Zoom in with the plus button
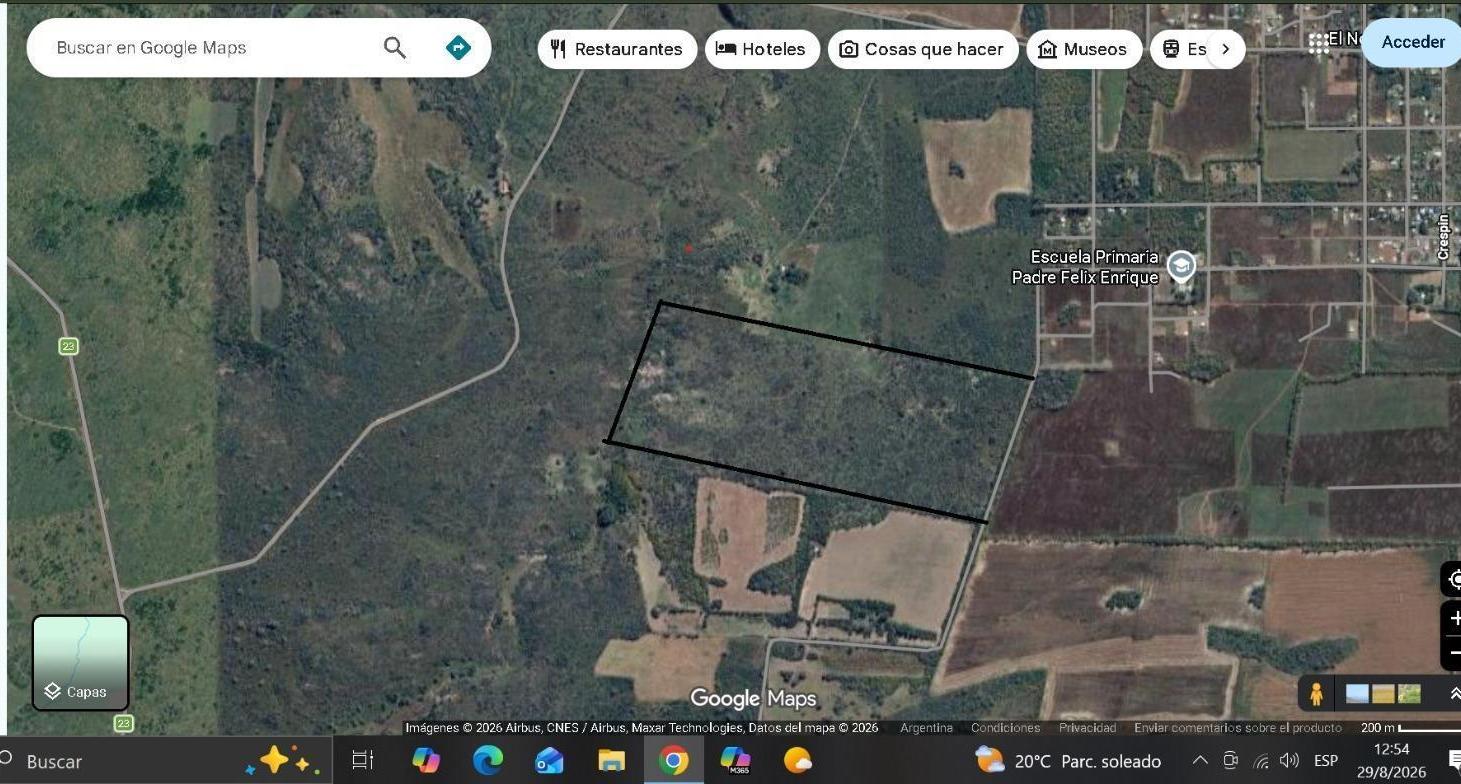The image size is (1461, 784). [x=1453, y=618]
